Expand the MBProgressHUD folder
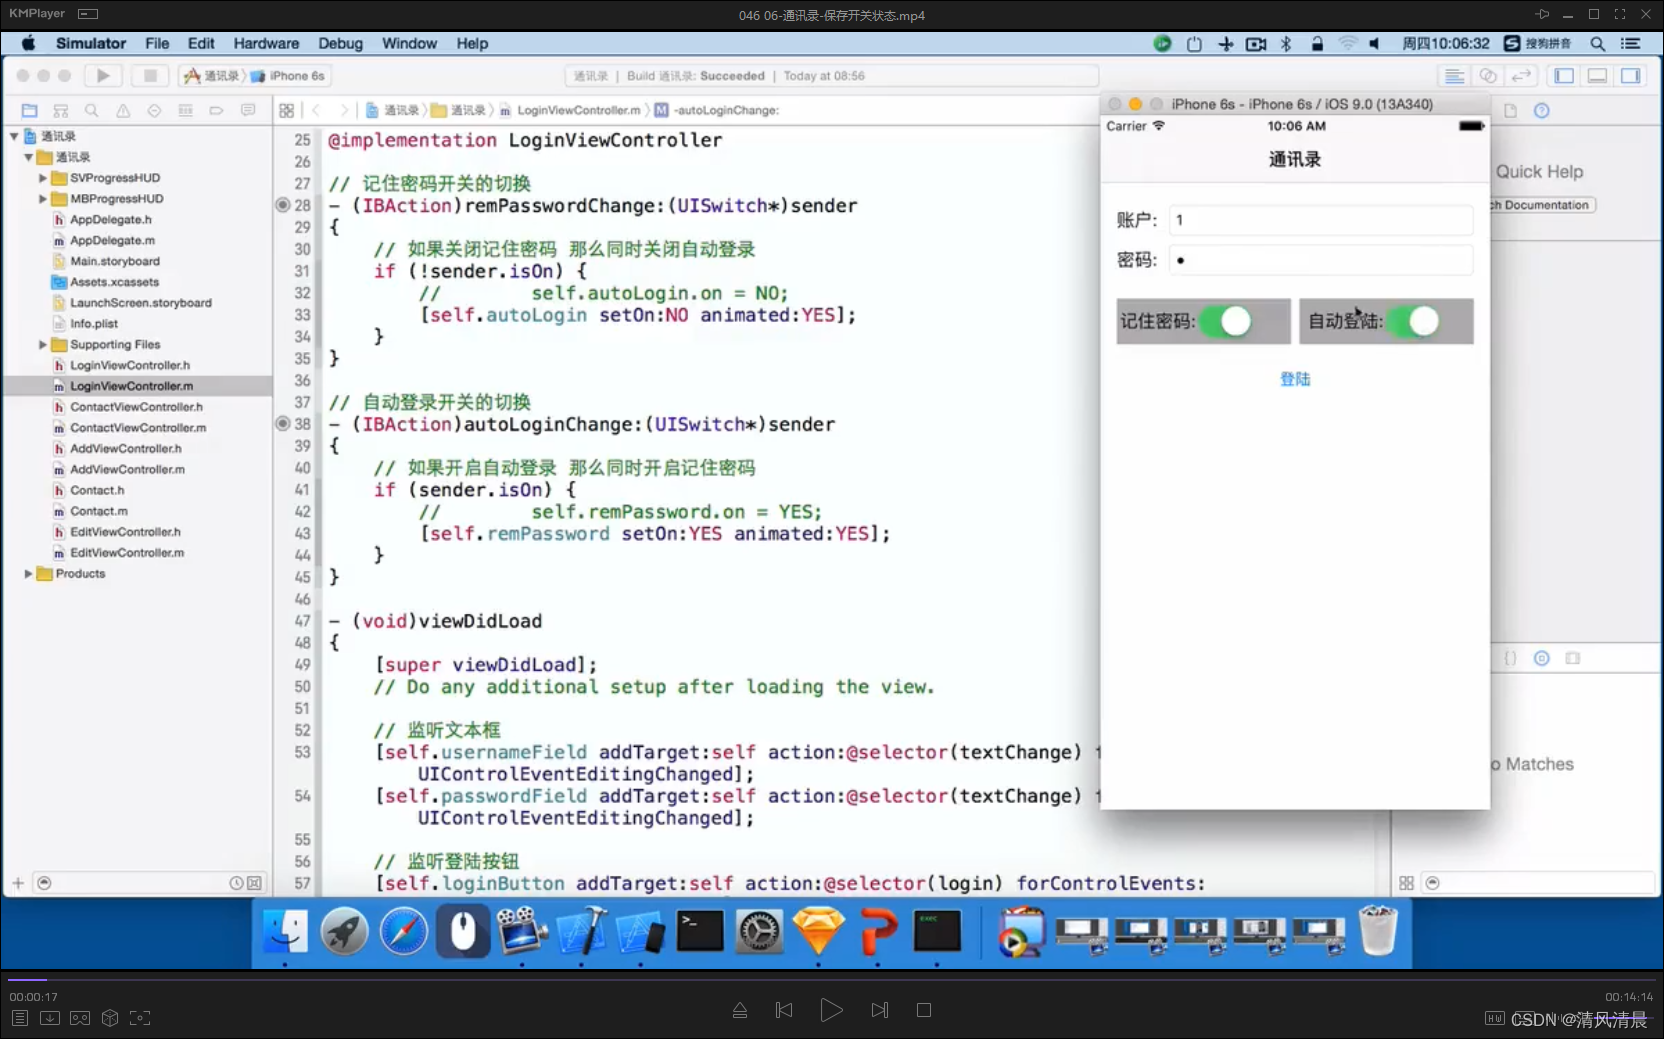Screen dimensions: 1664x1039 pyautogui.click(x=42, y=199)
